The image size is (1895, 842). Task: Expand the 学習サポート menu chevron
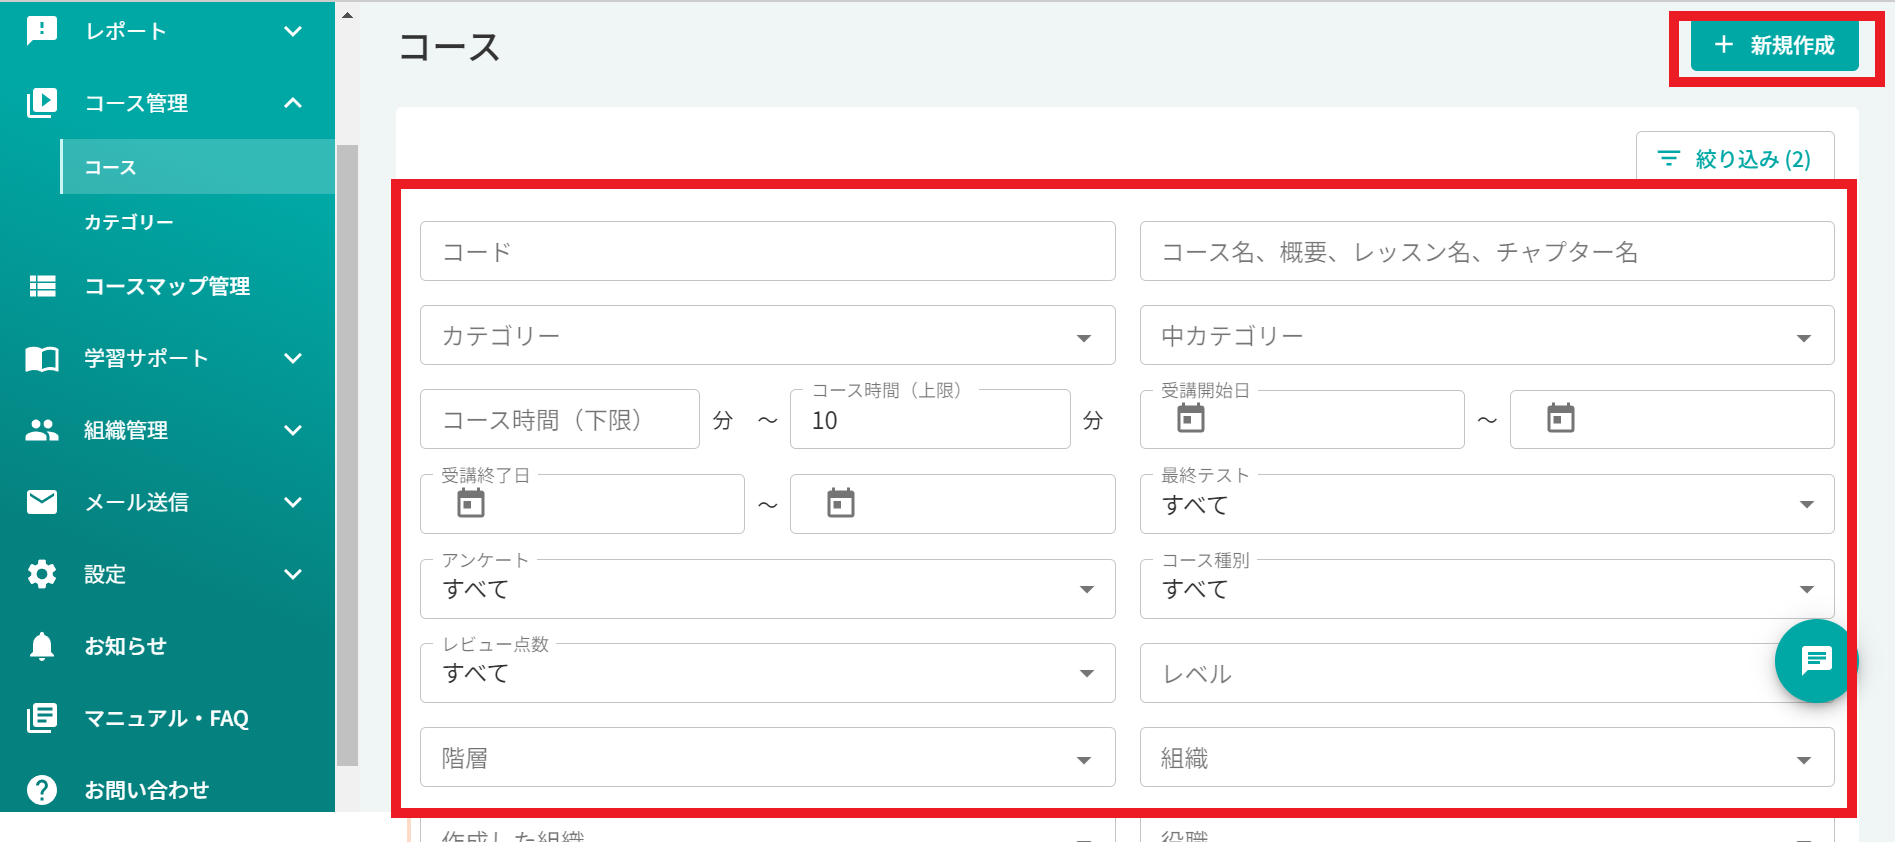(293, 358)
